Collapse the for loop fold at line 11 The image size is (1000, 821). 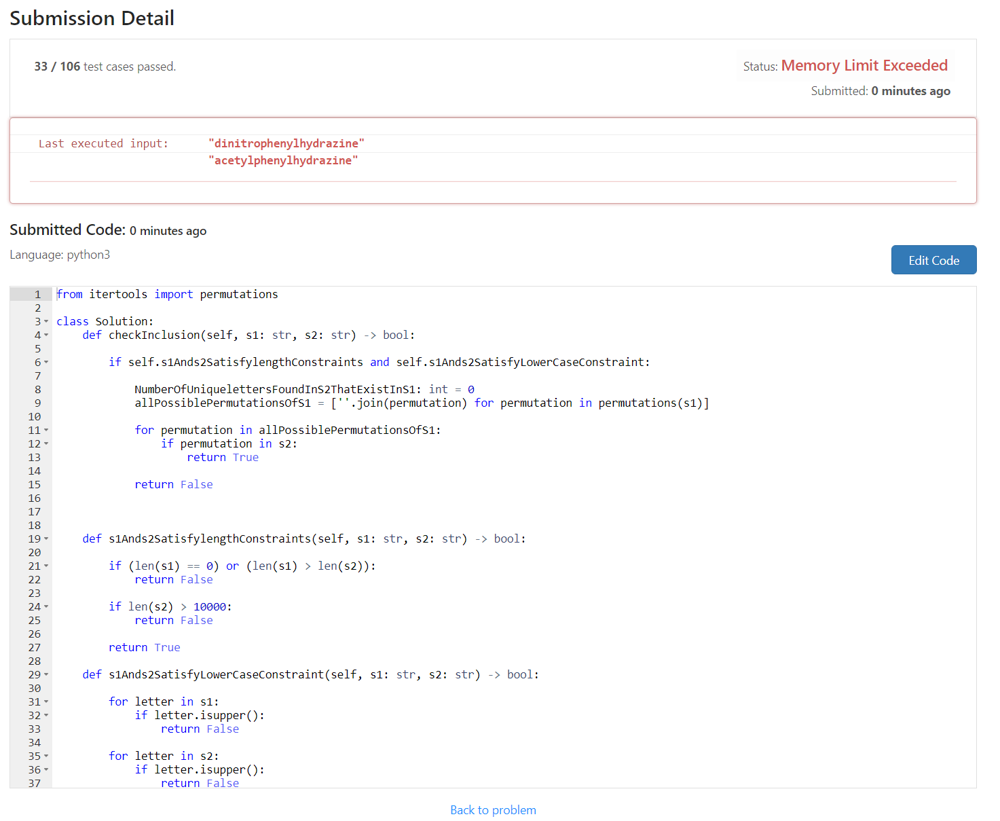pos(46,430)
